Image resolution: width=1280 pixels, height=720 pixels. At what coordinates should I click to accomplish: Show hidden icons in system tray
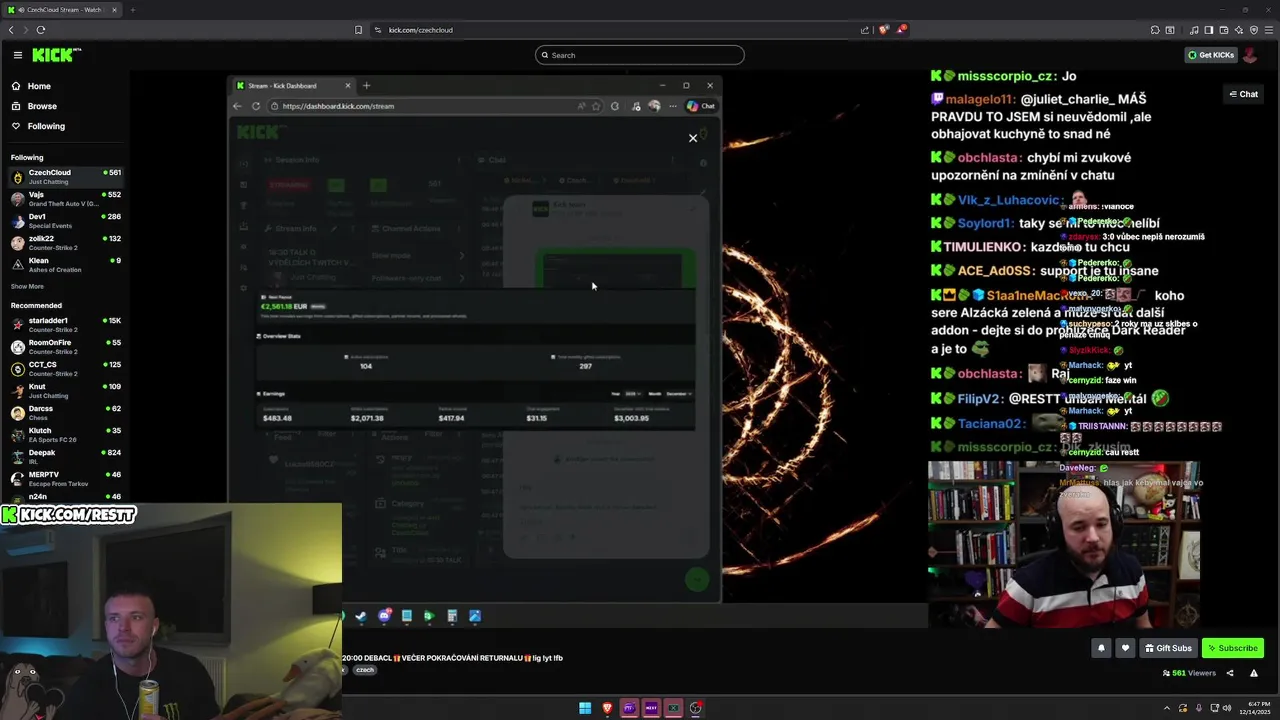pos(1167,708)
